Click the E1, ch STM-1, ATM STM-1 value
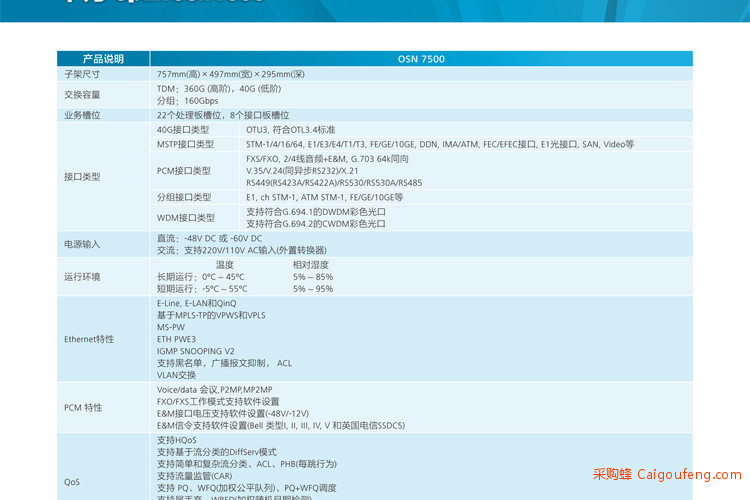Image resolution: width=750 pixels, height=500 pixels. click(x=324, y=197)
